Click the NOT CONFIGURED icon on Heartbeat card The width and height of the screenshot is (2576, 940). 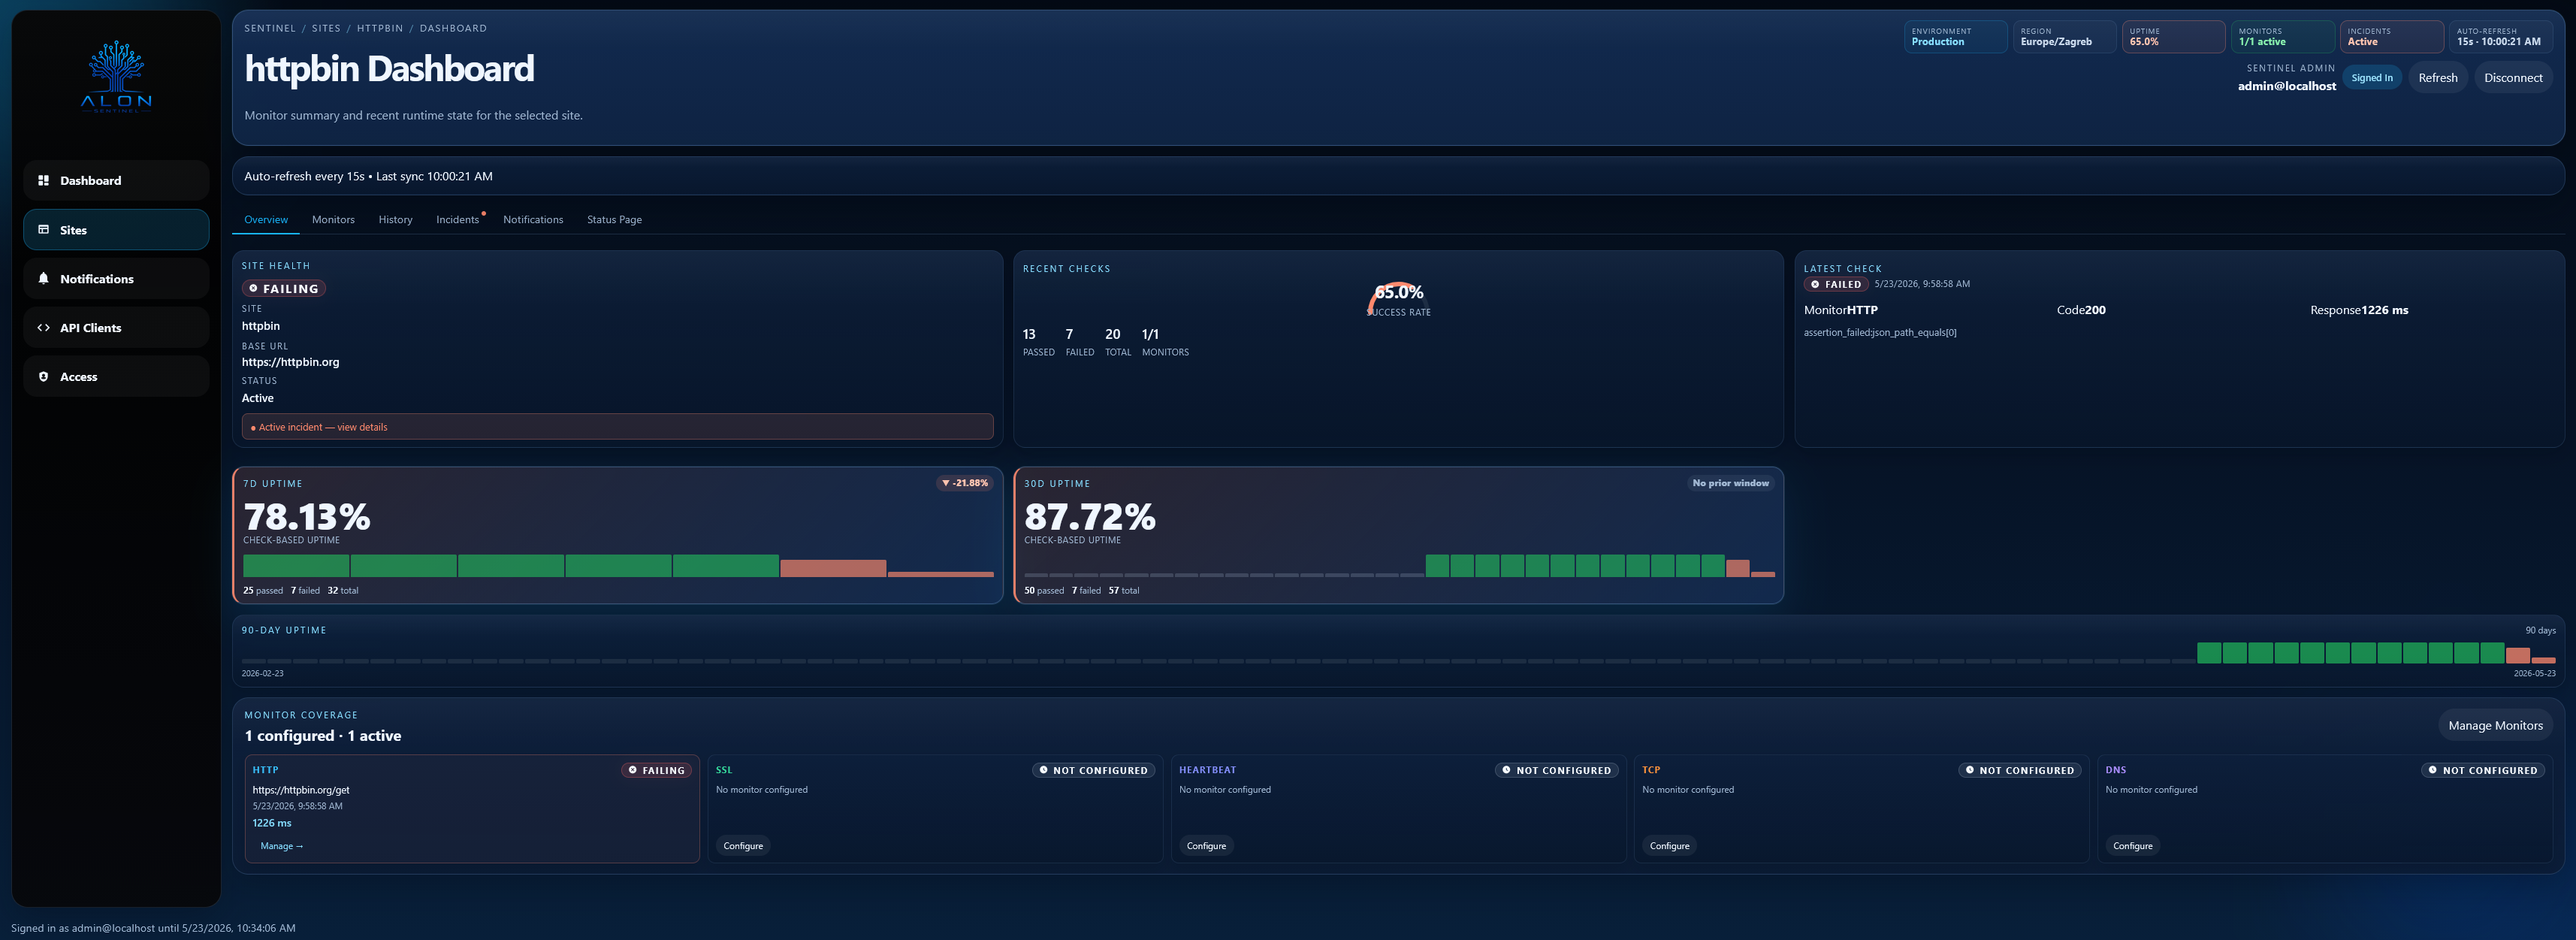tap(1506, 770)
